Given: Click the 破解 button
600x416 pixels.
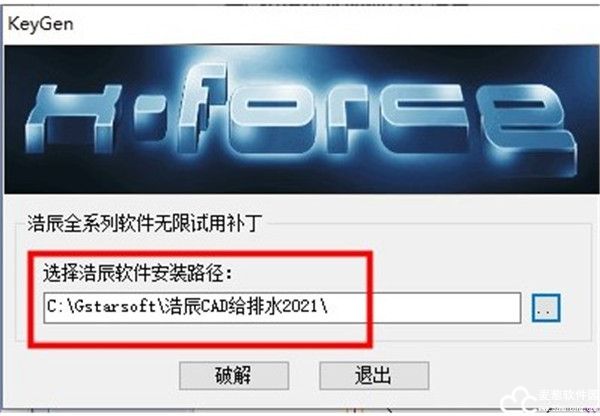Looking at the screenshot, I should tap(234, 375).
